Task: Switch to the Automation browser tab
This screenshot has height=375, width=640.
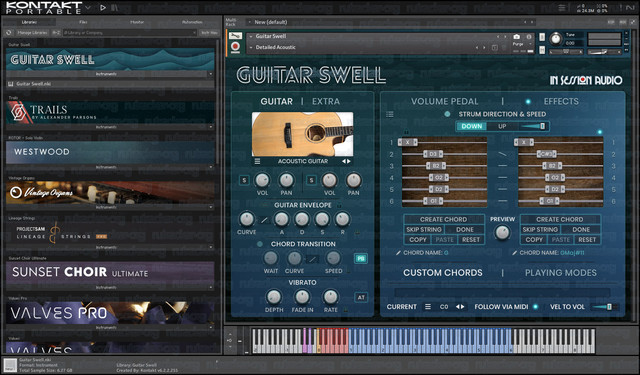Action: [x=192, y=22]
